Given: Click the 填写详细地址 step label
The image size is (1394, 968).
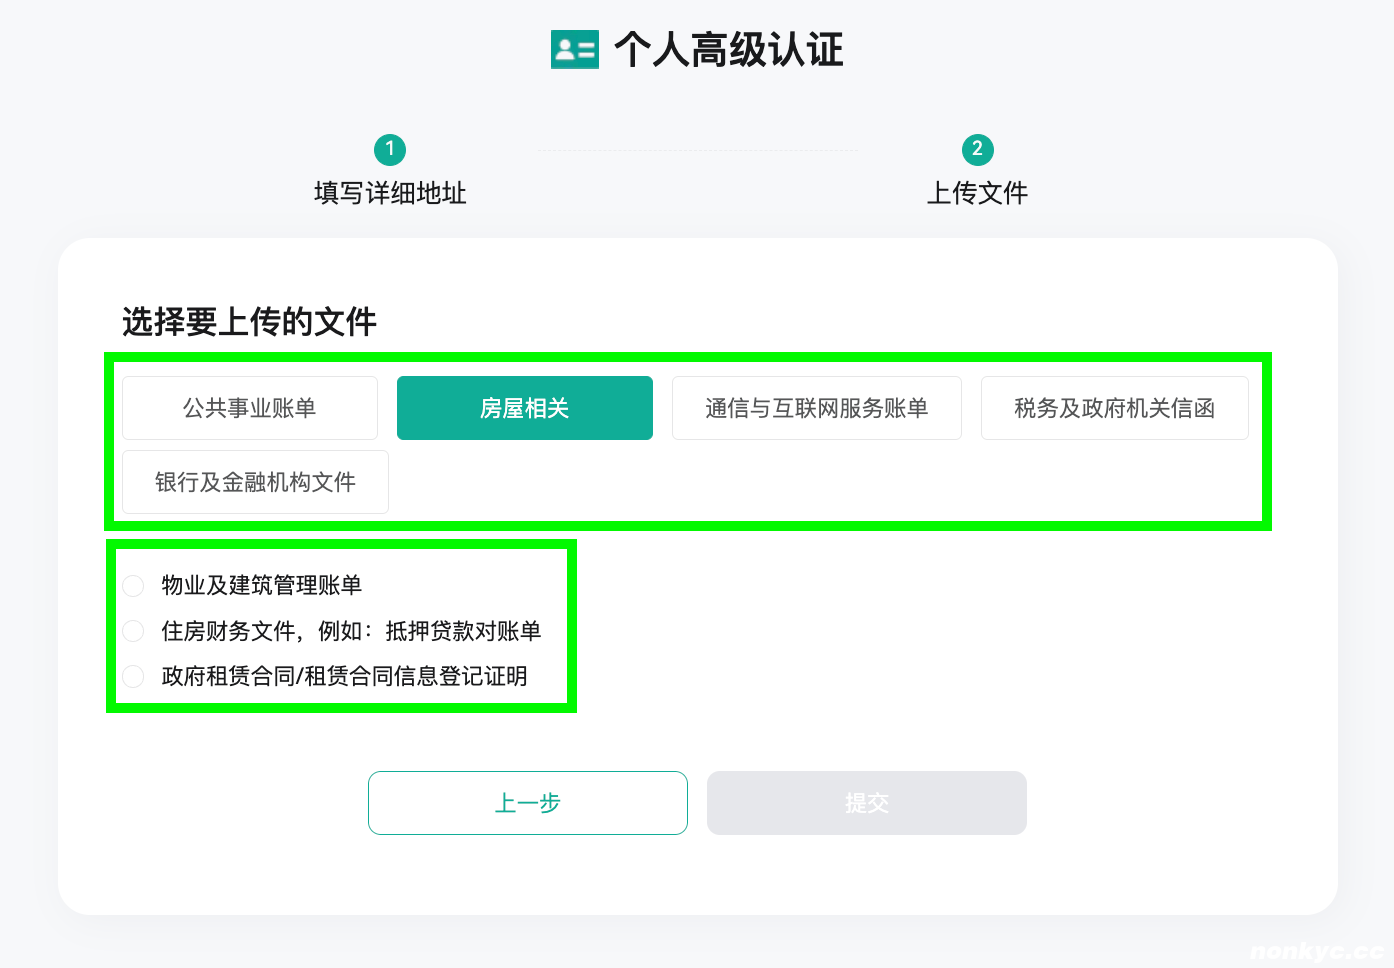Looking at the screenshot, I should [x=390, y=193].
